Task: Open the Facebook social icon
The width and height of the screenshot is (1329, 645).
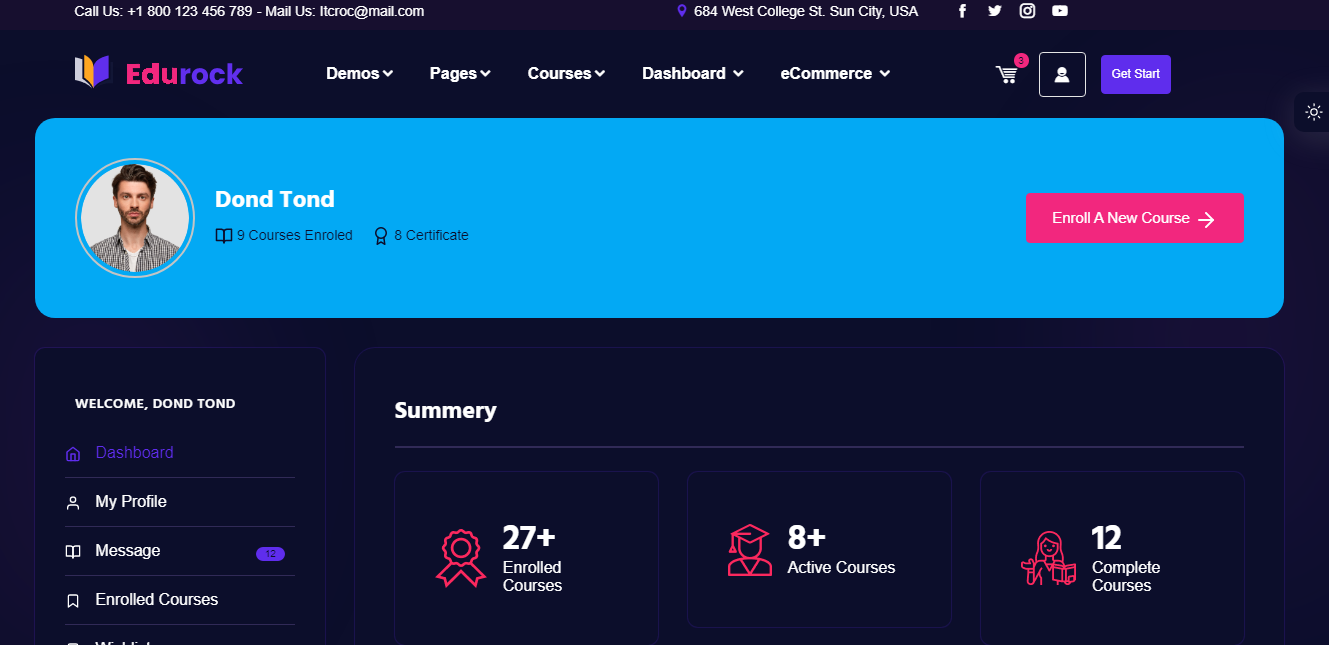Action: coord(962,11)
